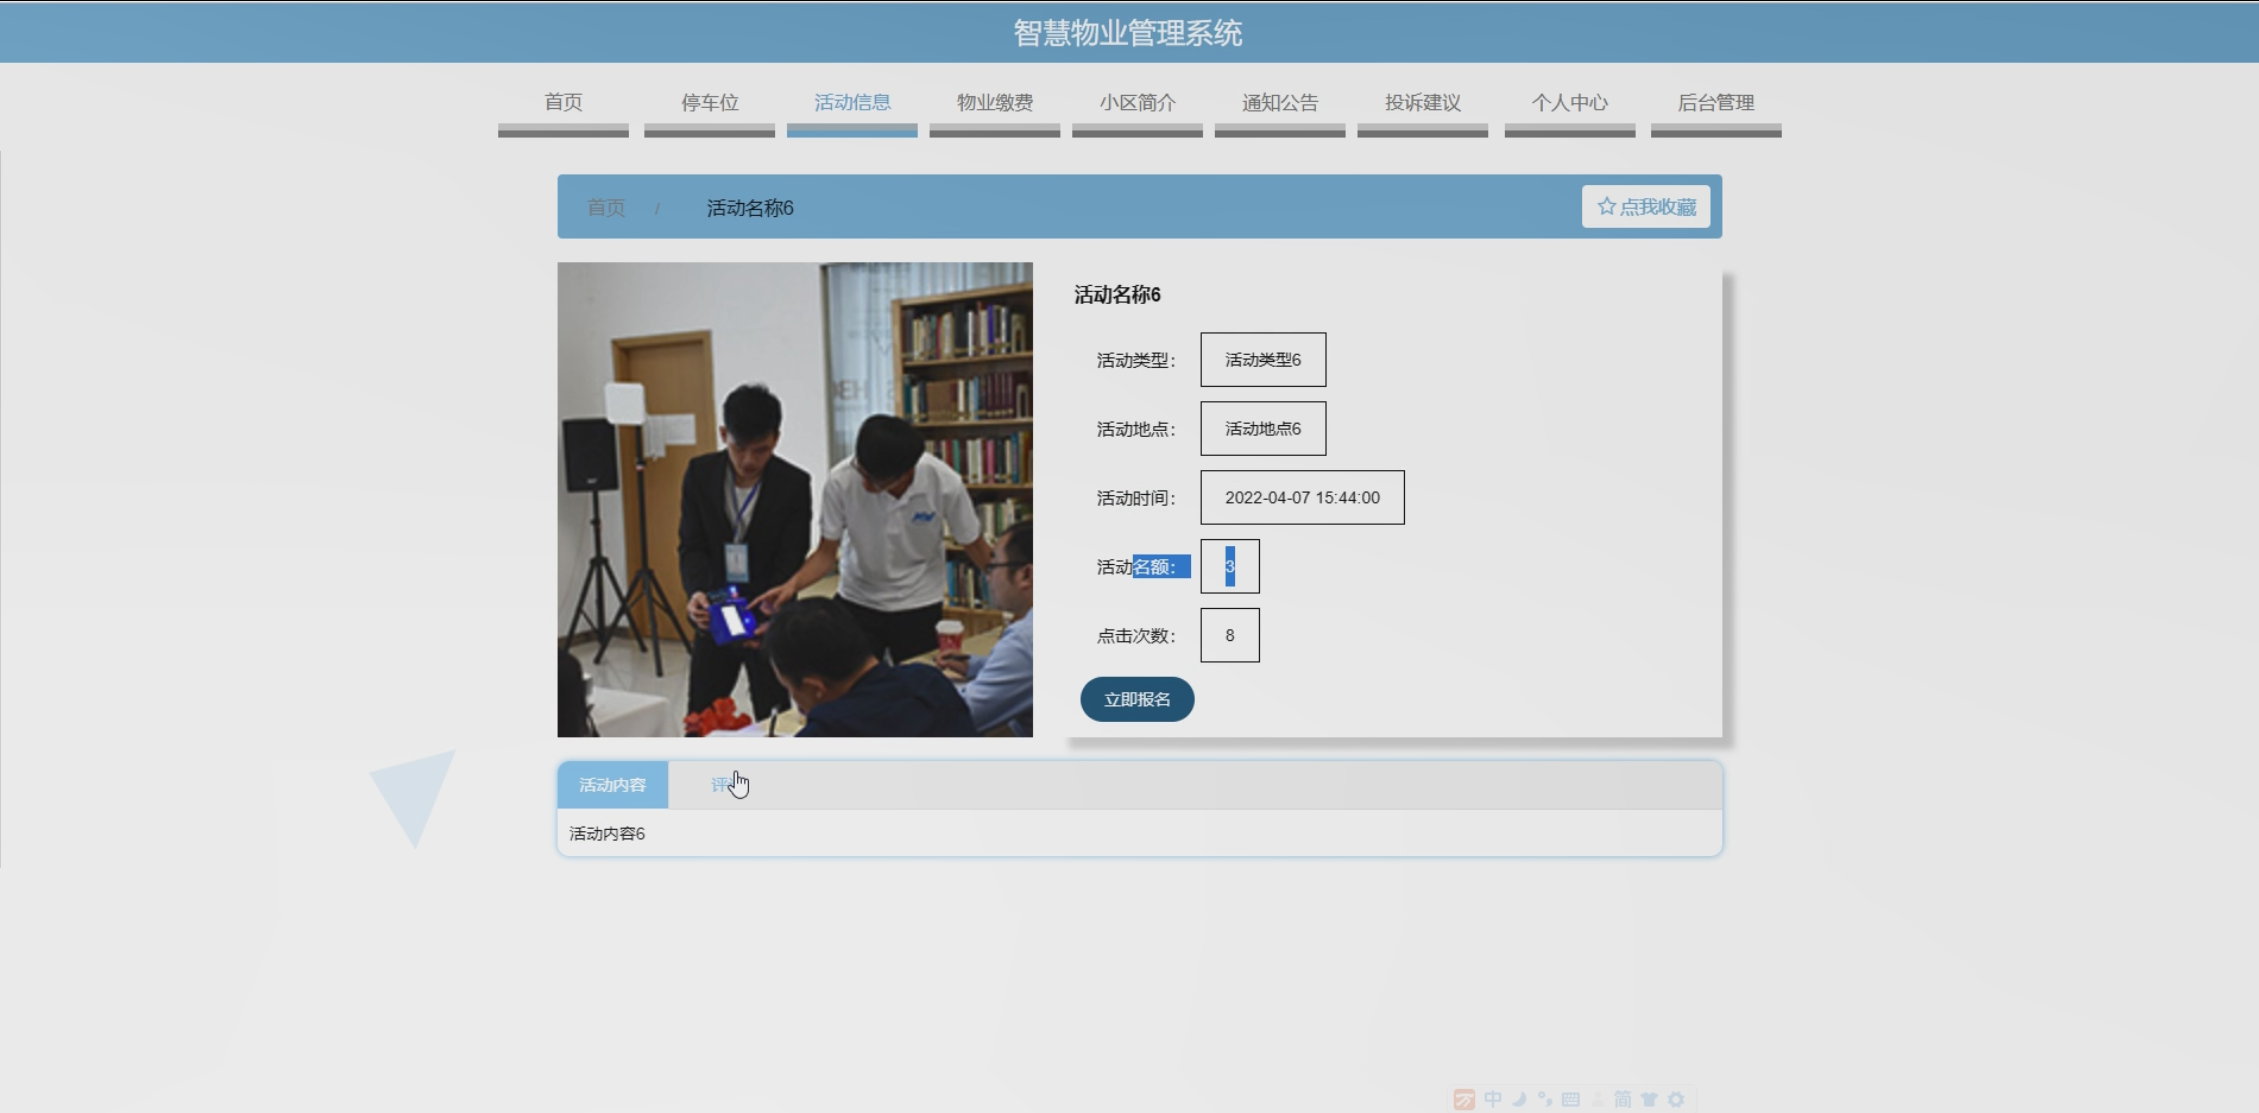Click the activity photo thumbnail
The height and width of the screenshot is (1113, 2259).
click(795, 499)
